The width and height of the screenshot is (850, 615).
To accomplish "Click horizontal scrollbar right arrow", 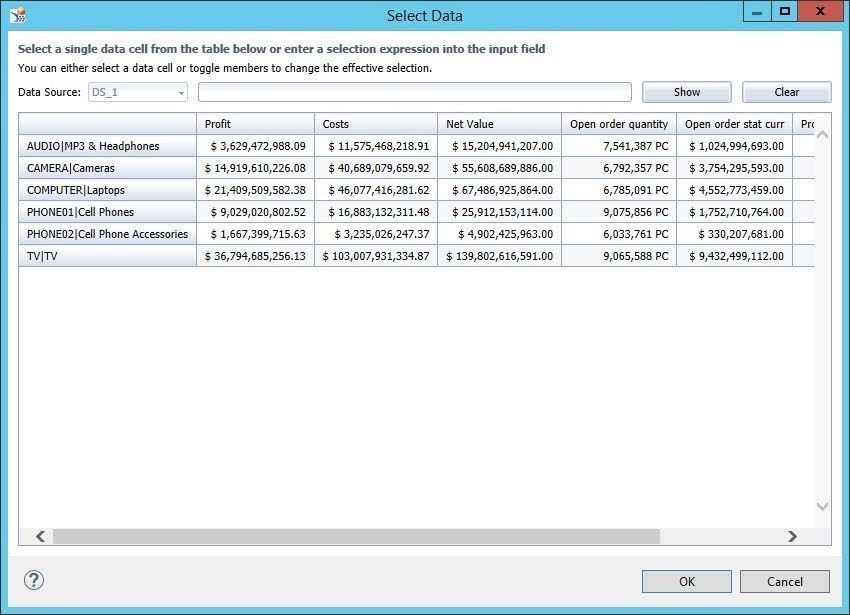I will coord(792,537).
